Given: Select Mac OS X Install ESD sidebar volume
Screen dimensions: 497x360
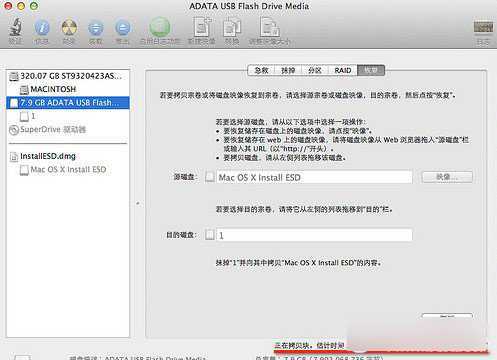Looking at the screenshot, I should coord(68,170).
